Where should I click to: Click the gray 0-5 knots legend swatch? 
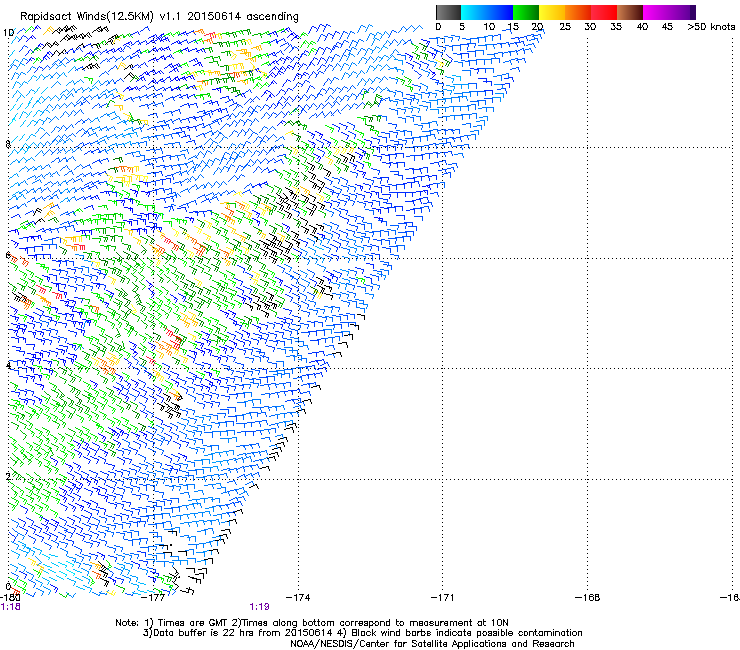coord(448,12)
